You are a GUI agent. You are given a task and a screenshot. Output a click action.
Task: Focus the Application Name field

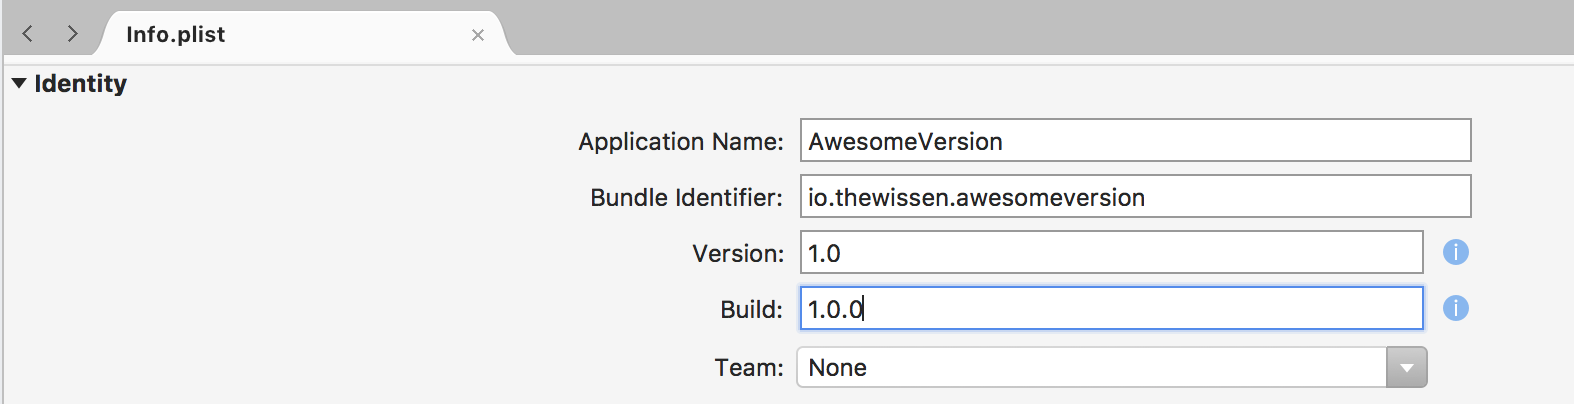pyautogui.click(x=1135, y=140)
